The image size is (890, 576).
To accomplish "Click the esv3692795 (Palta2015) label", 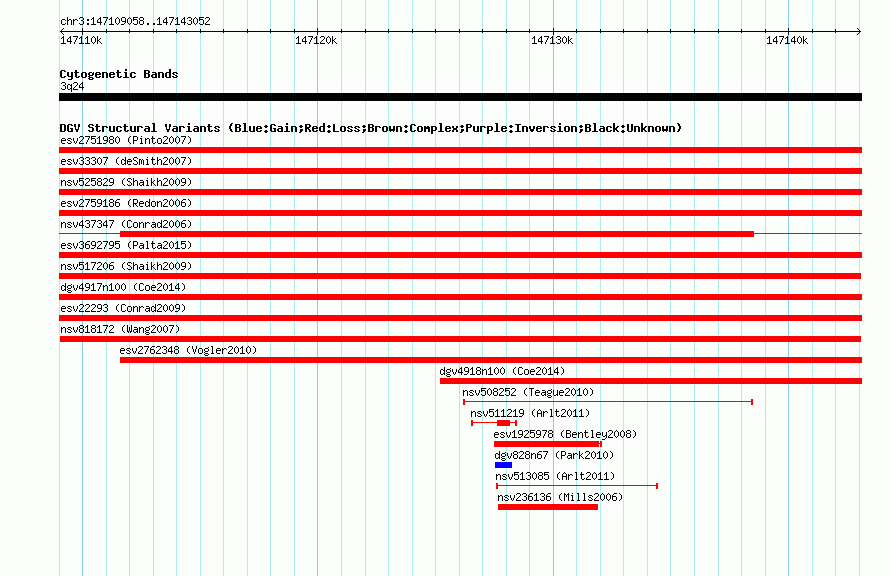I will pos(126,245).
